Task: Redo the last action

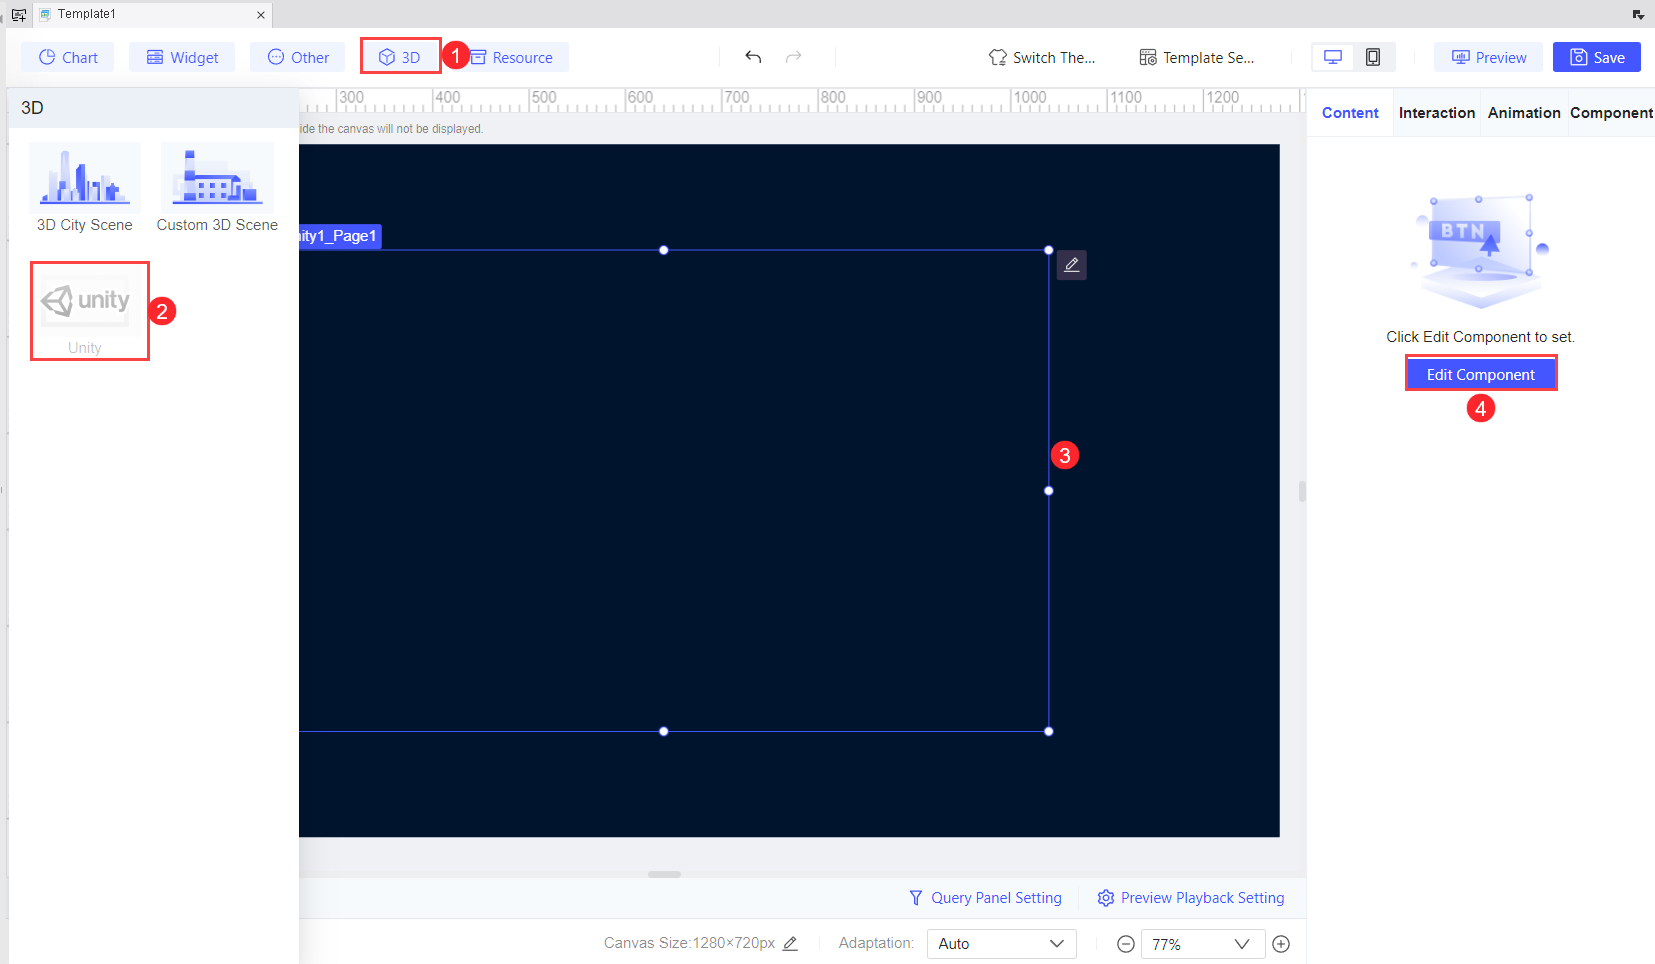Action: 793,57
